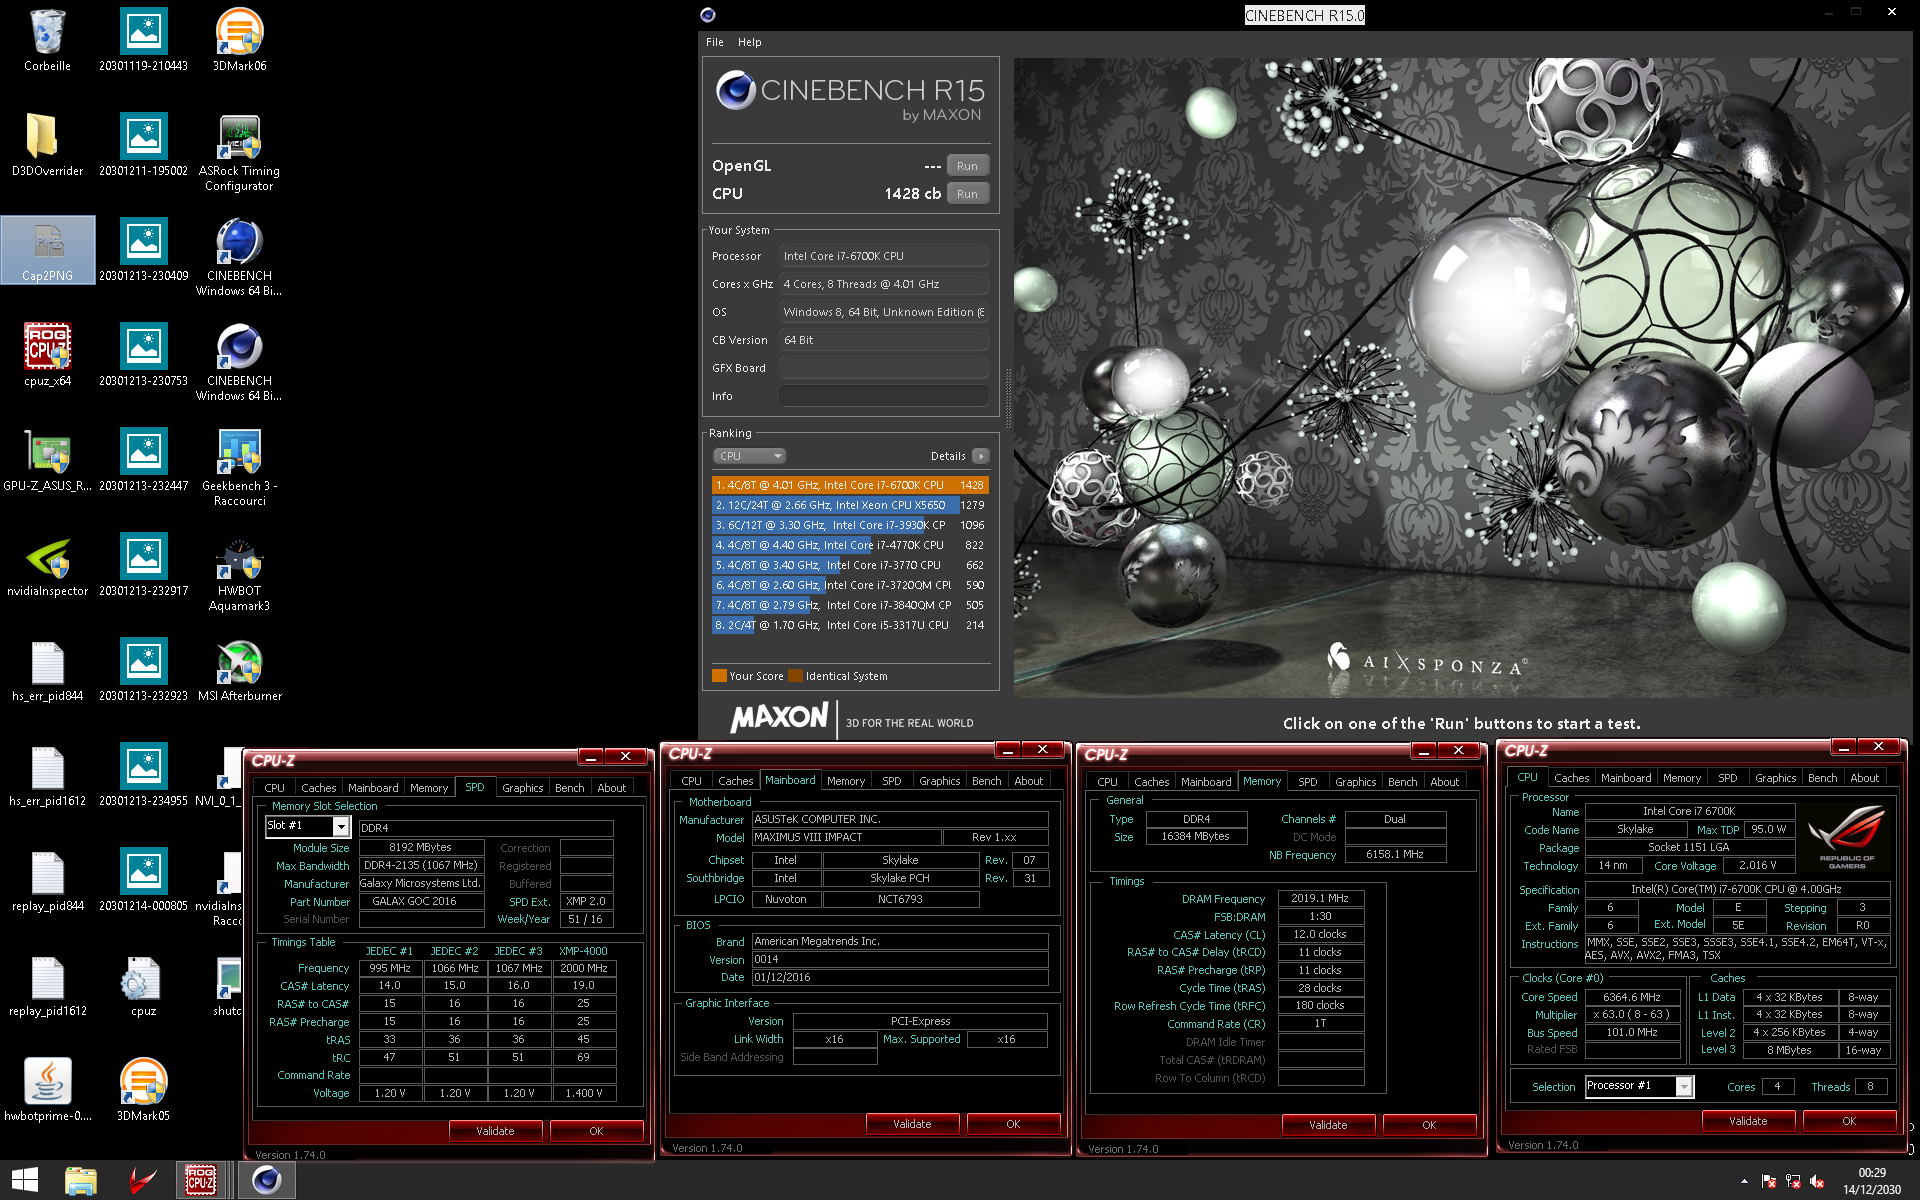Open the CPU ranking type dropdown

[749, 456]
